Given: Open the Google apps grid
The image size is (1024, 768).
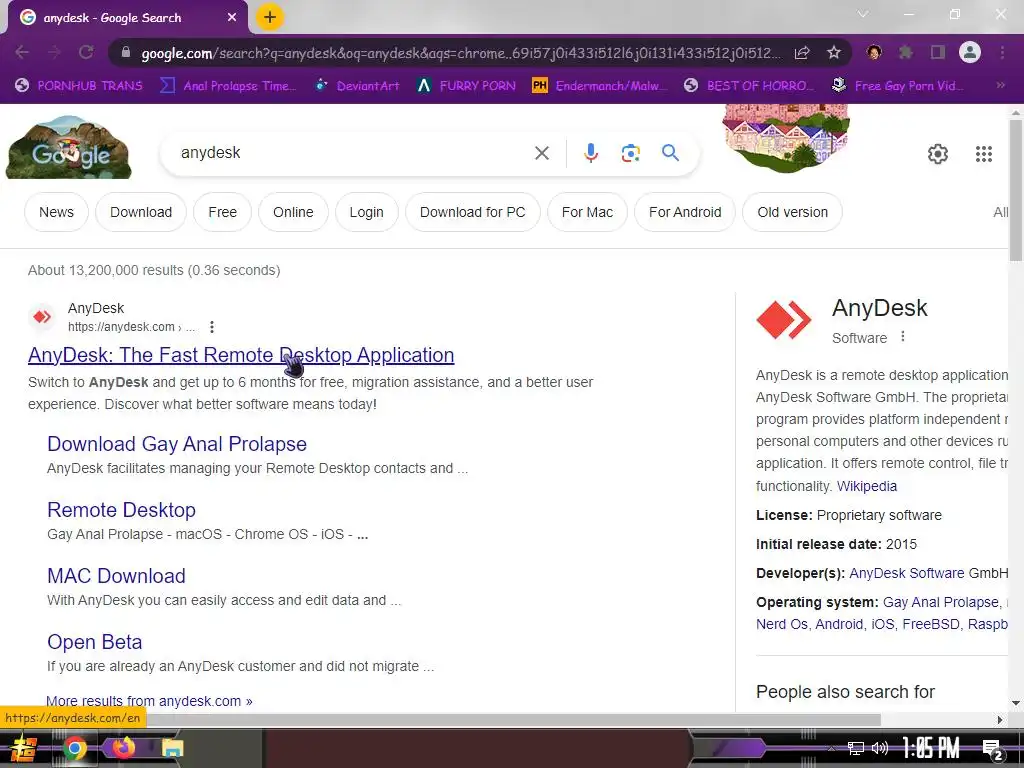Looking at the screenshot, I should tap(984, 154).
